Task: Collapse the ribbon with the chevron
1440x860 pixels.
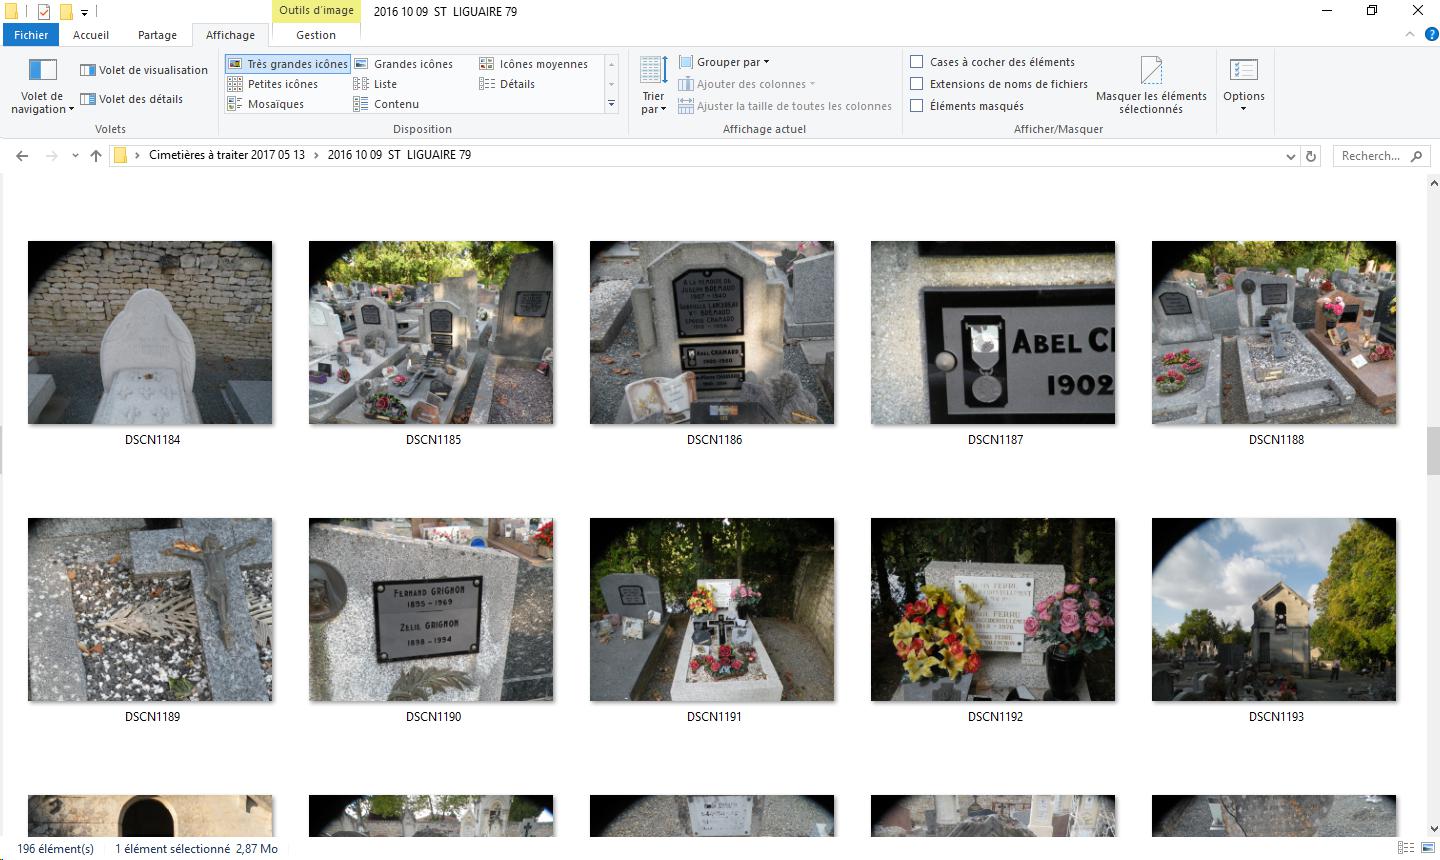Action: [1410, 34]
